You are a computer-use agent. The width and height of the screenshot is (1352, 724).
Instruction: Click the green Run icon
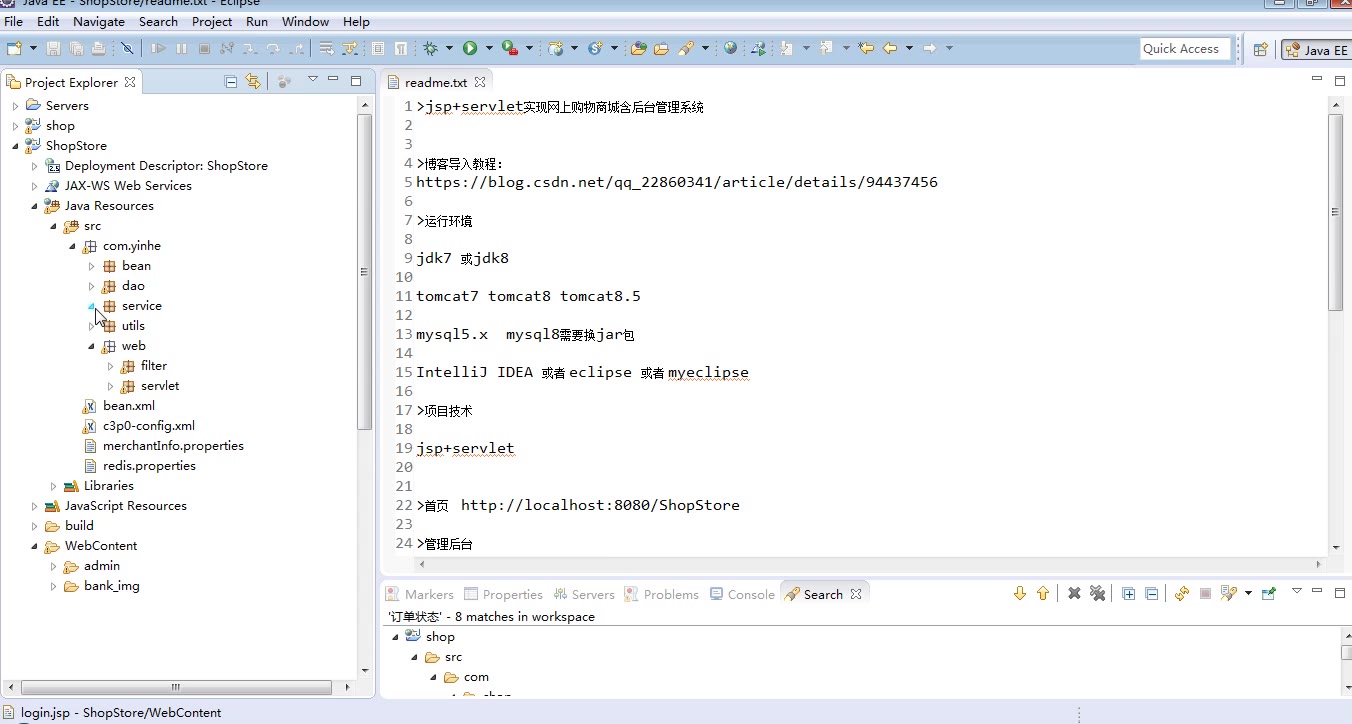(470, 48)
